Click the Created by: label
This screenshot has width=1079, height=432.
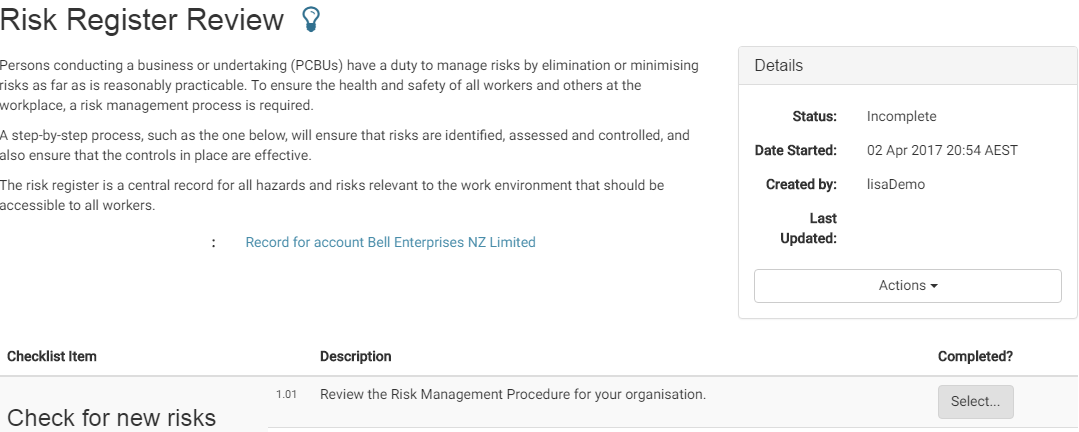[x=802, y=184]
